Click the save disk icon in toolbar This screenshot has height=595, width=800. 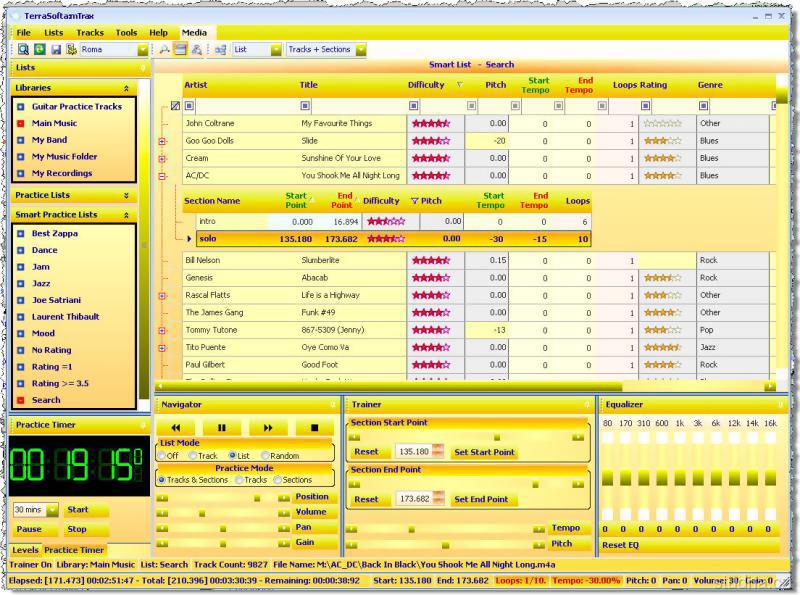pyautogui.click(x=56, y=49)
